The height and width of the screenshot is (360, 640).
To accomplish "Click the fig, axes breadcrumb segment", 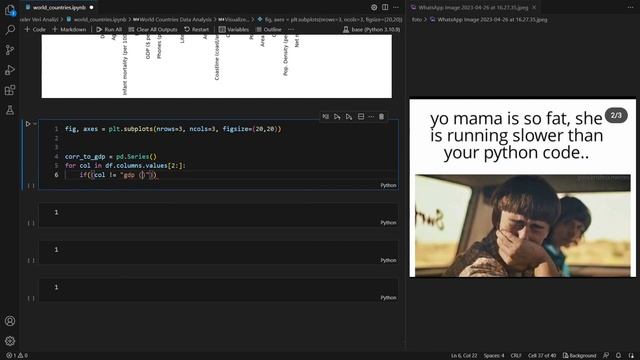I will (x=330, y=19).
